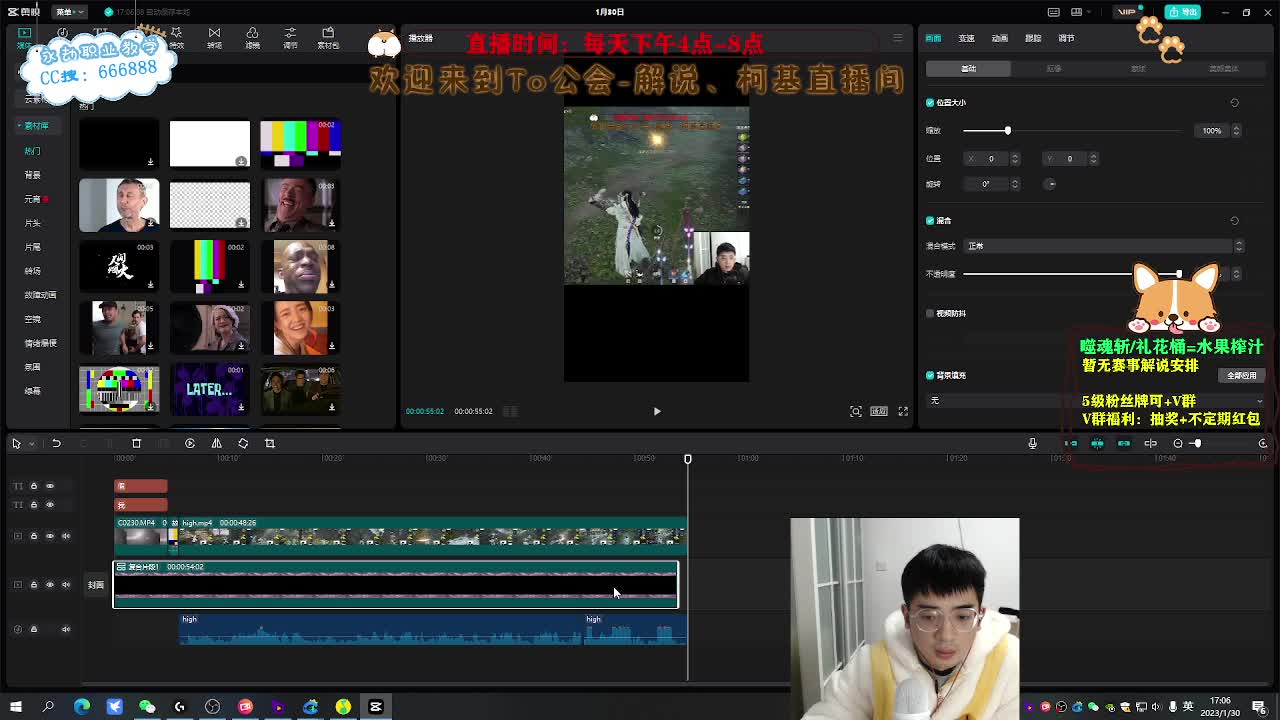Viewport: 1280px width, 720px height.
Task: Click the delete (trash) icon above the timeline
Action: pos(137,443)
